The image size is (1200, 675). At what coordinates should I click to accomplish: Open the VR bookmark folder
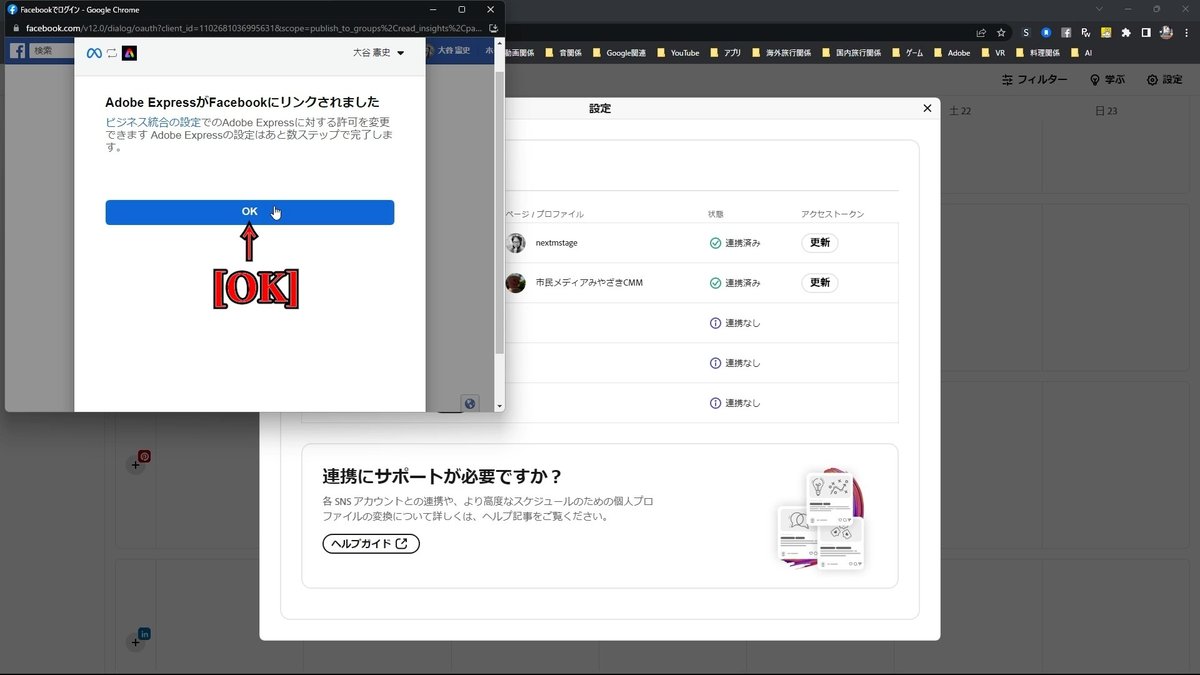(993, 52)
